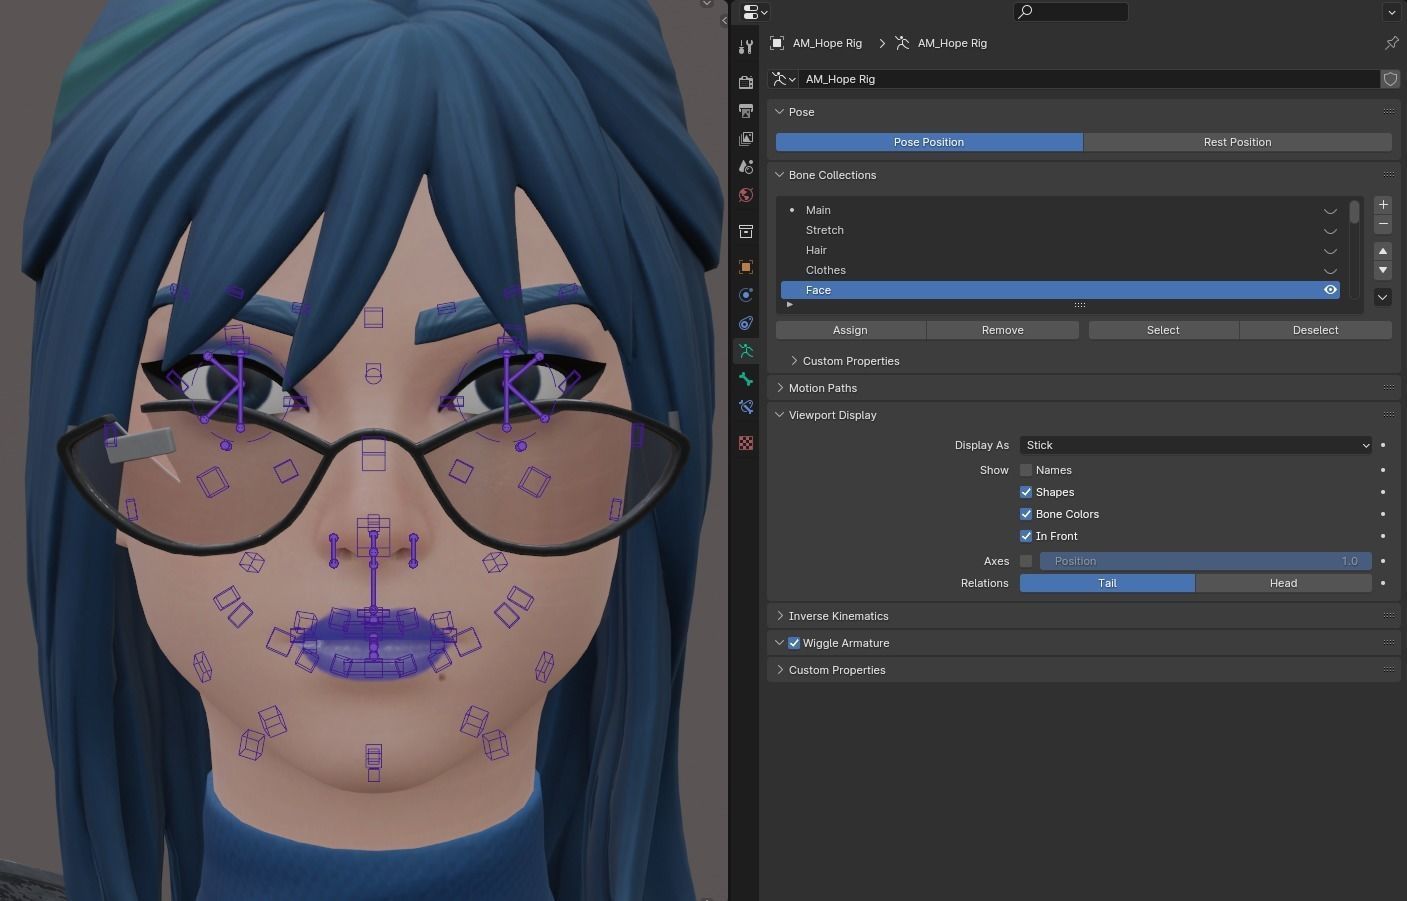Click the Deselect button
This screenshot has width=1407, height=901.
click(1316, 330)
